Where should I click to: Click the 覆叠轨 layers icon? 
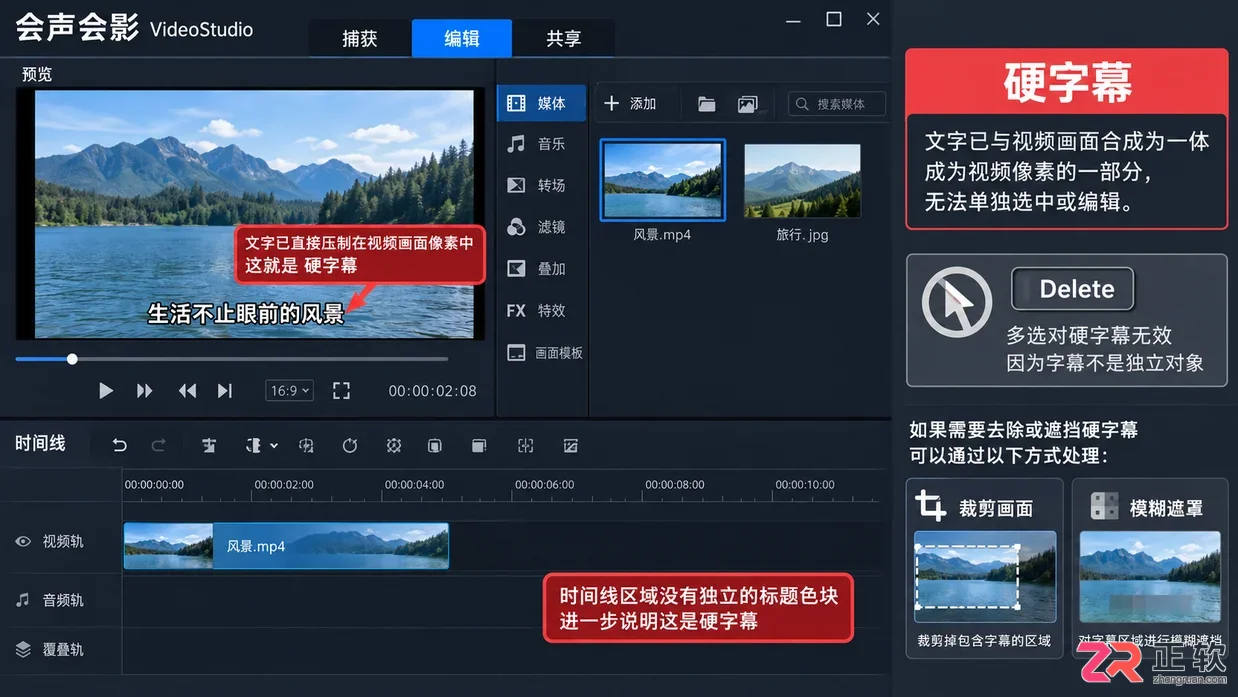[x=23, y=649]
